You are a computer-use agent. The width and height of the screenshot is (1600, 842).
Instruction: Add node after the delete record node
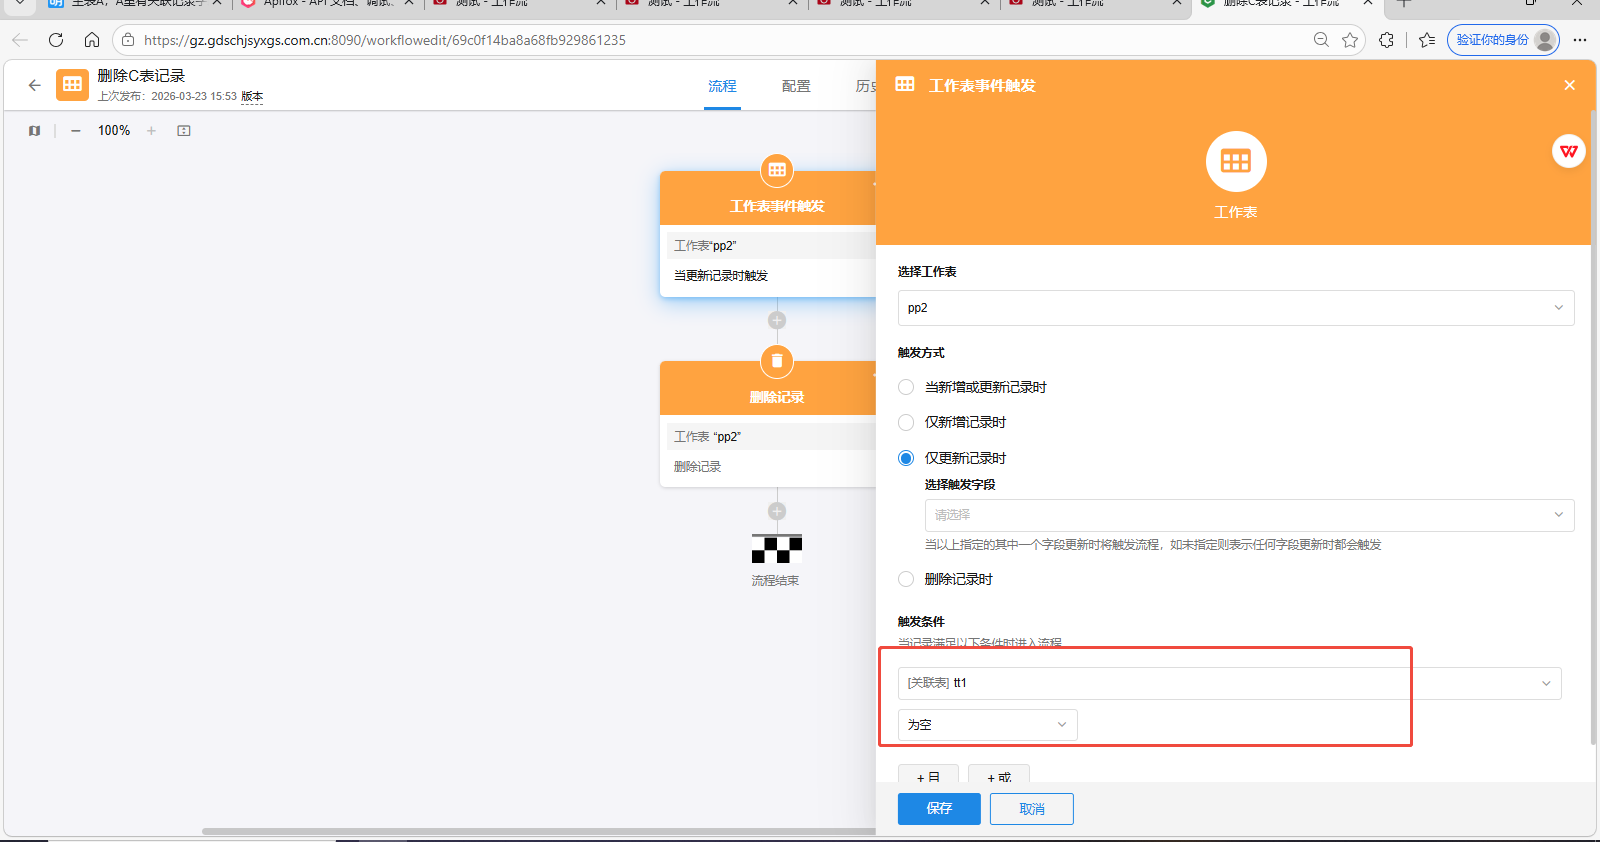click(777, 511)
